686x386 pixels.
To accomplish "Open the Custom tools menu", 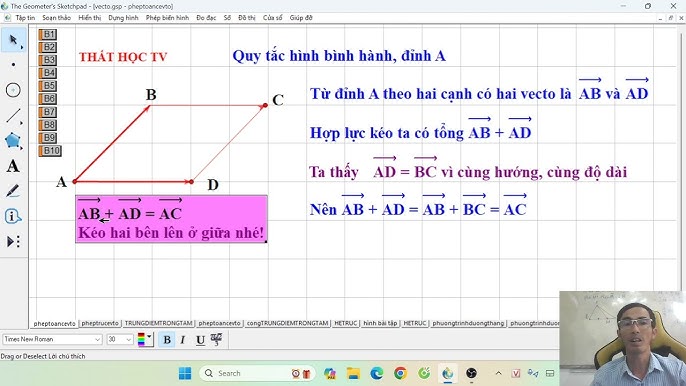I will [x=14, y=242].
